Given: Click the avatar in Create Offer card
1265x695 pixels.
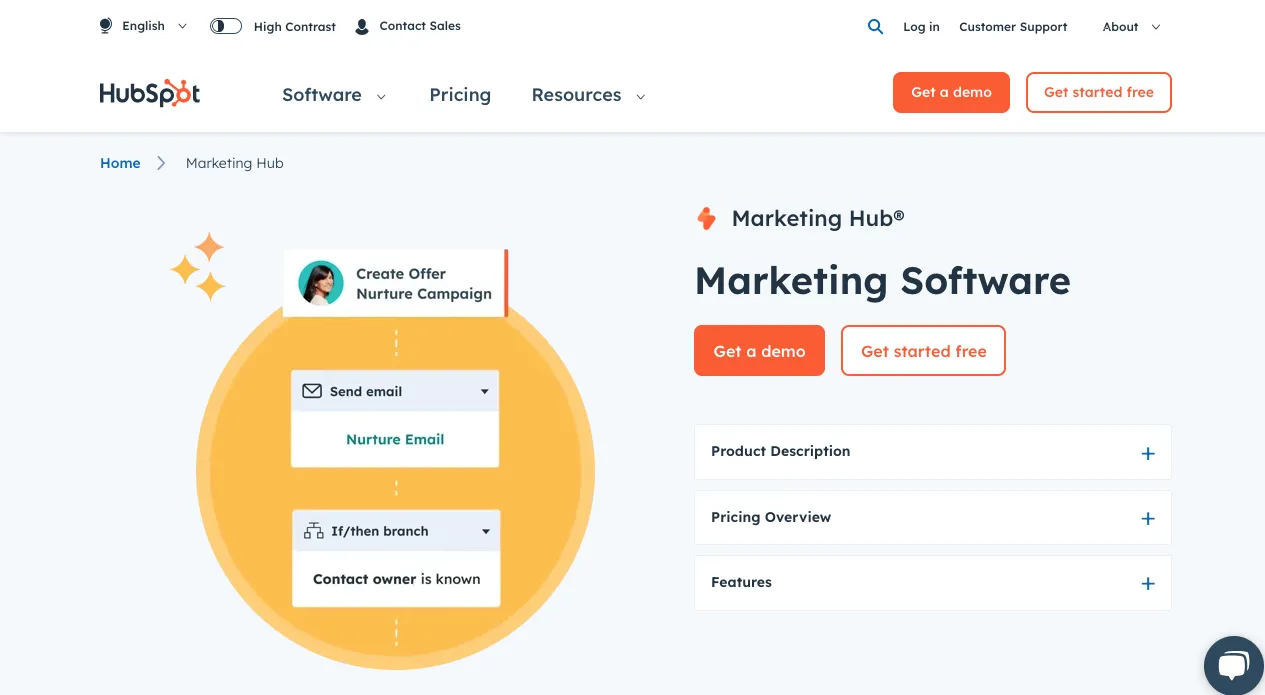Looking at the screenshot, I should click(x=321, y=283).
